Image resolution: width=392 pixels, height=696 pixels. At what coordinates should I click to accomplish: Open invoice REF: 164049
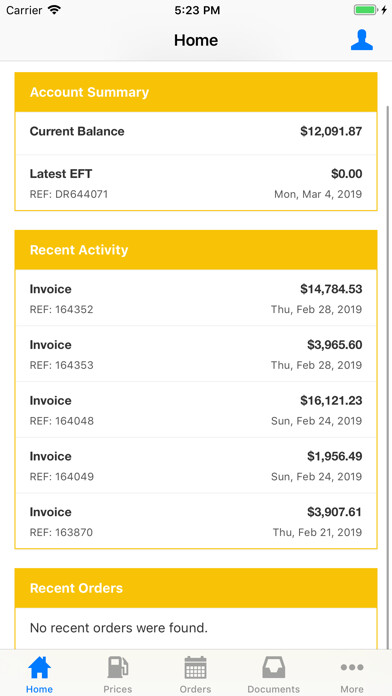[196, 466]
